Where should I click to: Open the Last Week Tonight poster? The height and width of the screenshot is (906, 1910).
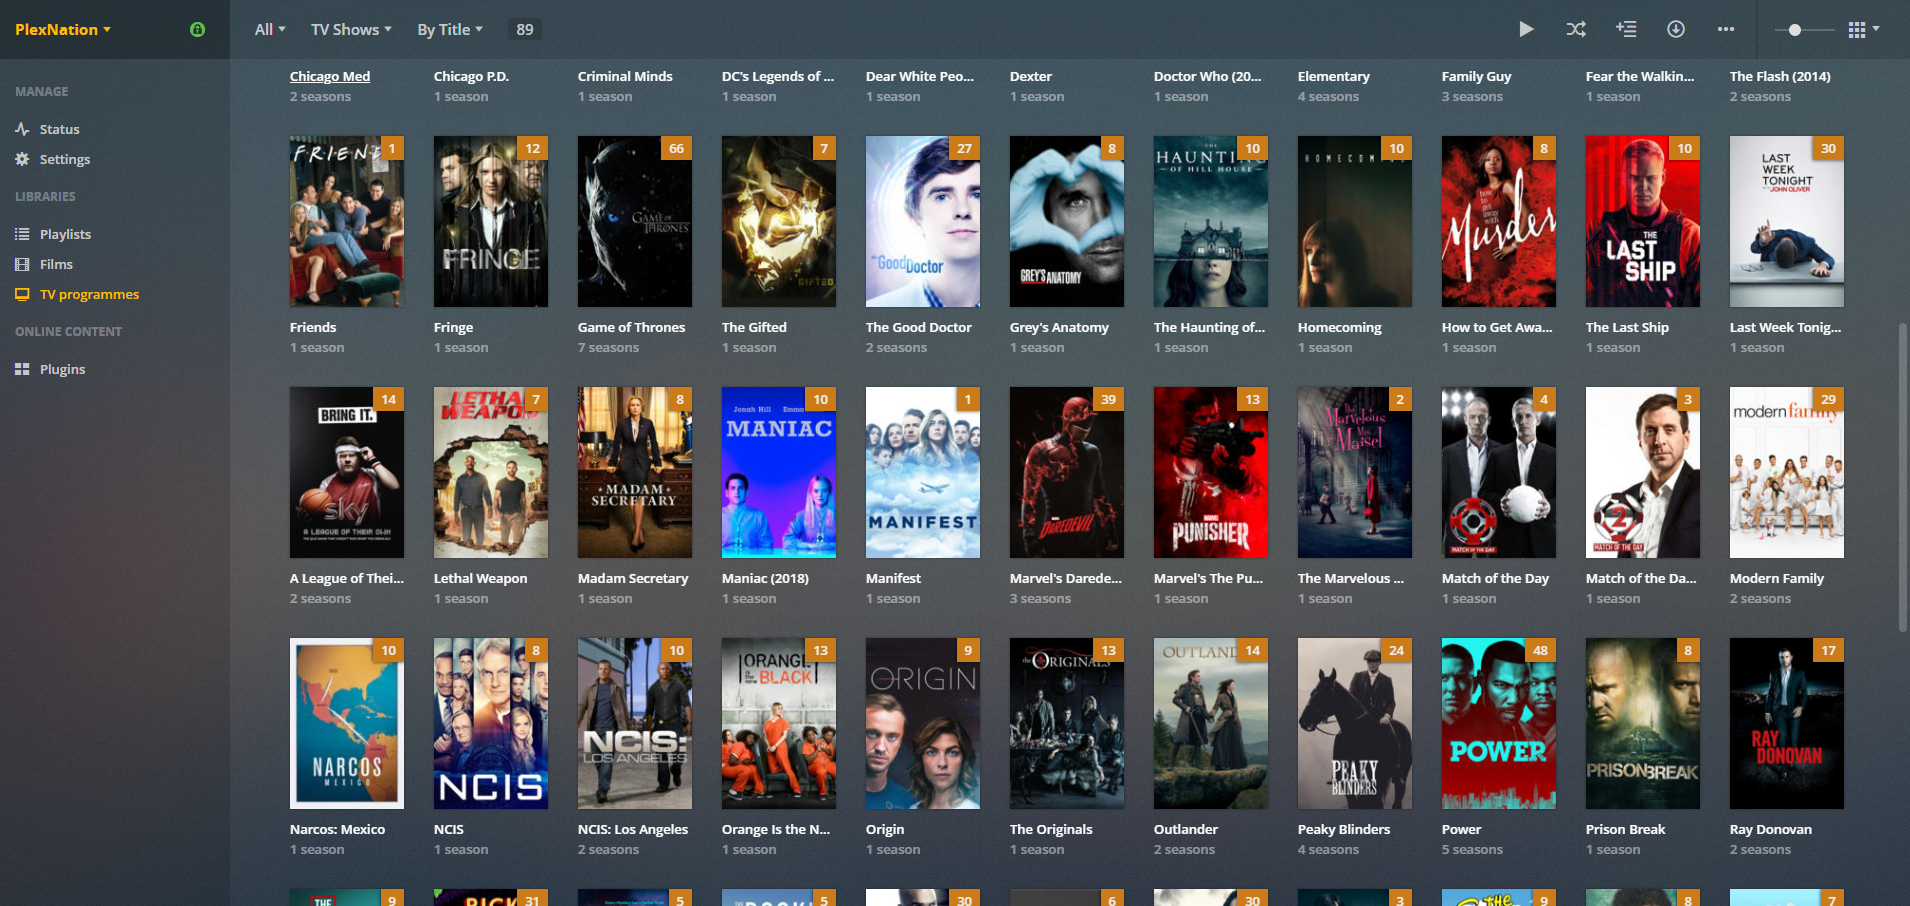(1787, 221)
